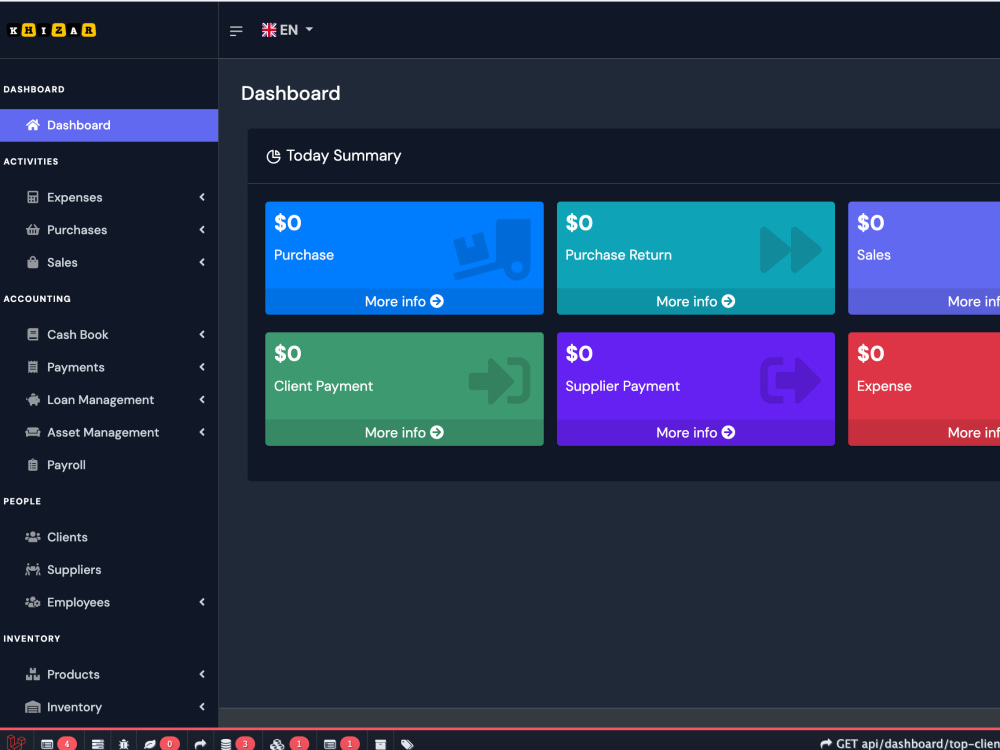1000x750 pixels.
Task: Click the KHIZAR logo
Action: [51, 30]
